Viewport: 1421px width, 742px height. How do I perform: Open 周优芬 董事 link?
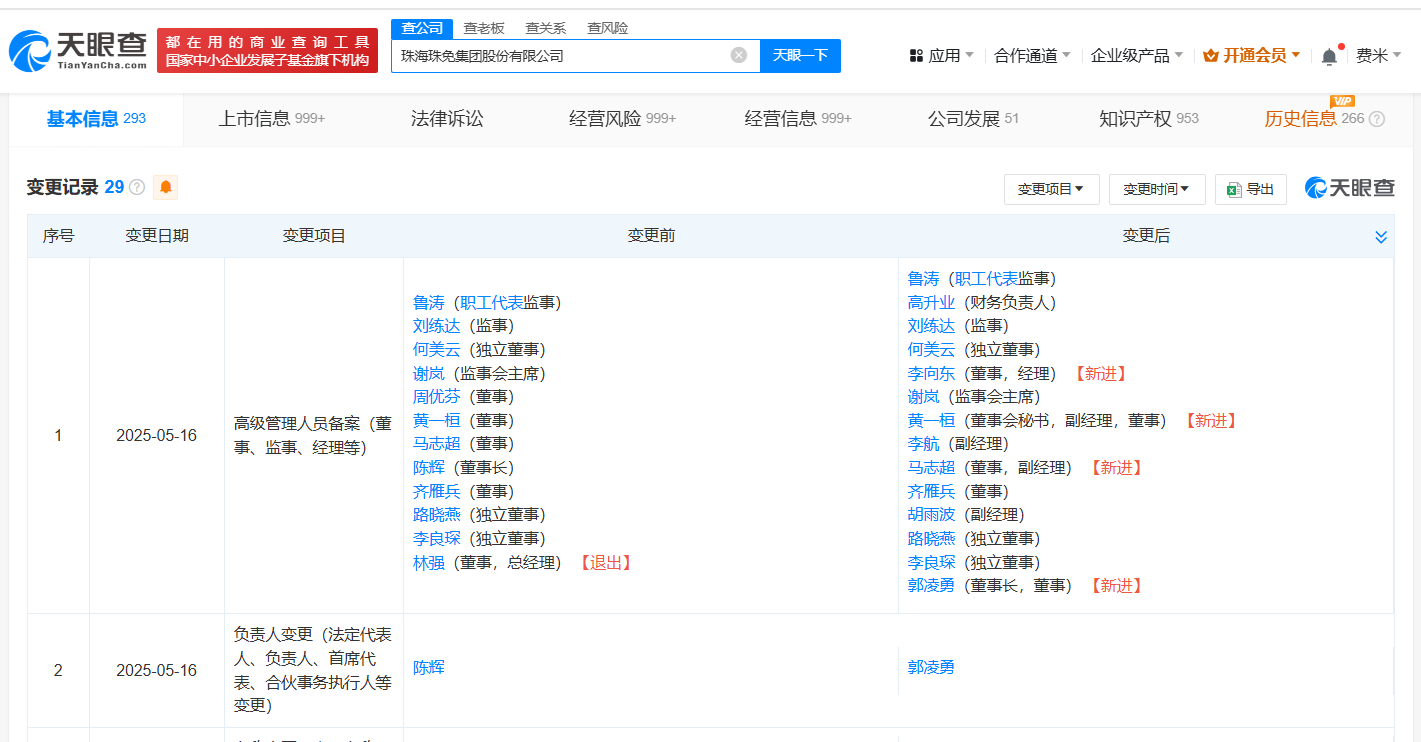pos(437,396)
